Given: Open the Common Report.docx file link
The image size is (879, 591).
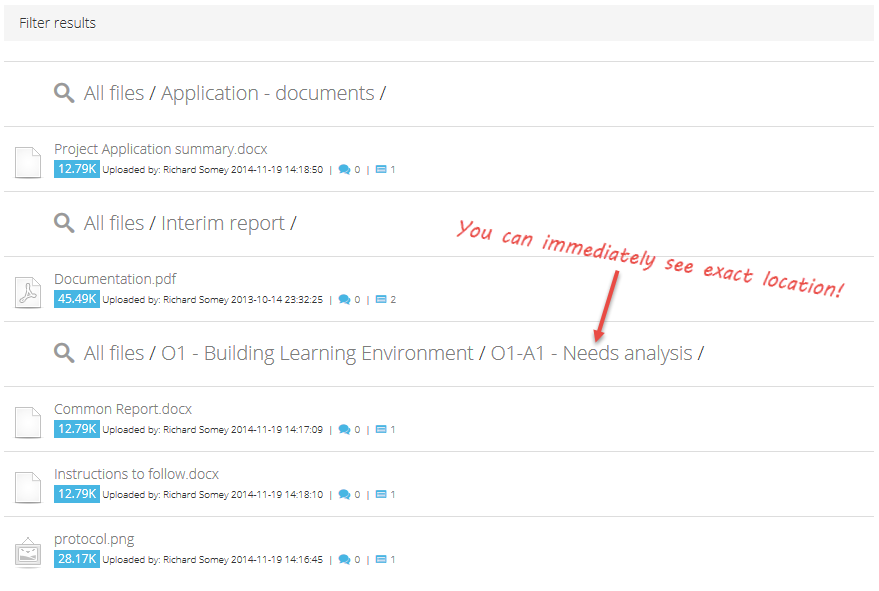Looking at the screenshot, I should (x=123, y=409).
